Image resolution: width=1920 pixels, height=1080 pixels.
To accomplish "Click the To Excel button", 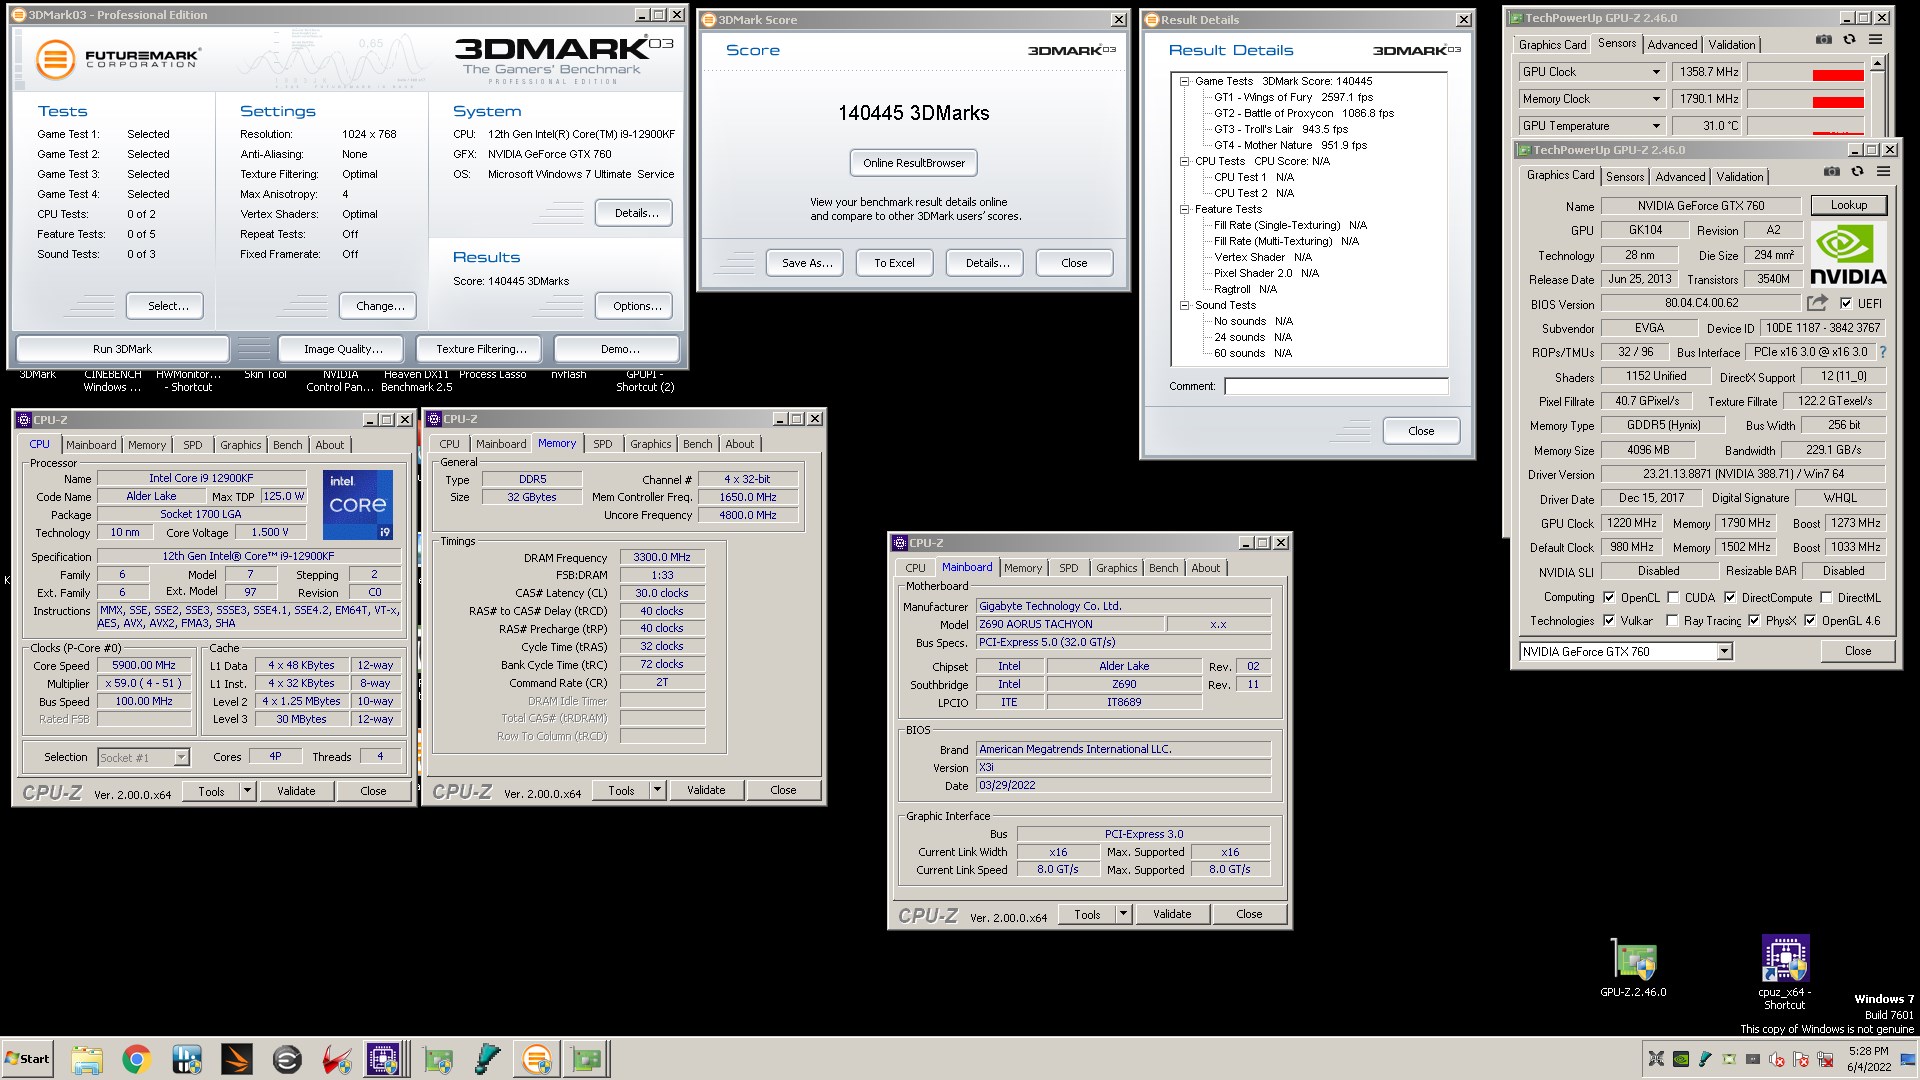I will tap(894, 263).
